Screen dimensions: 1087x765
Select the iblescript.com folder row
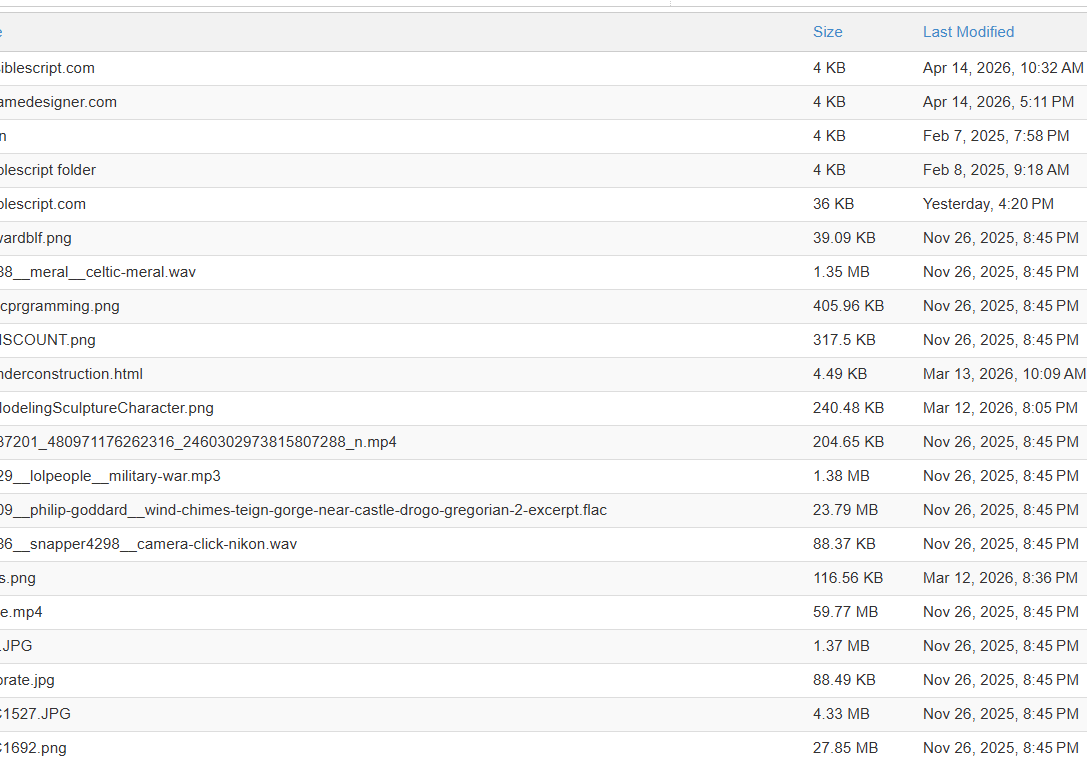click(x=544, y=69)
